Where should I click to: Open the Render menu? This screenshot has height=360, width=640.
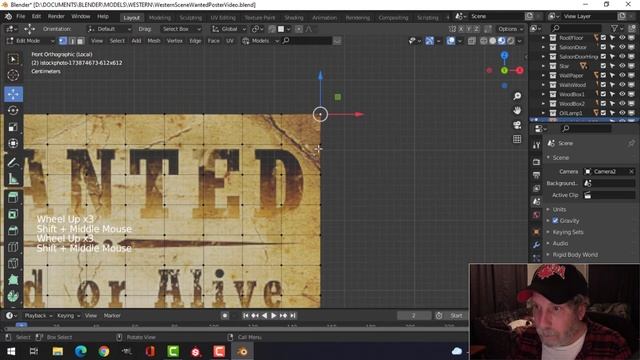coord(56,16)
